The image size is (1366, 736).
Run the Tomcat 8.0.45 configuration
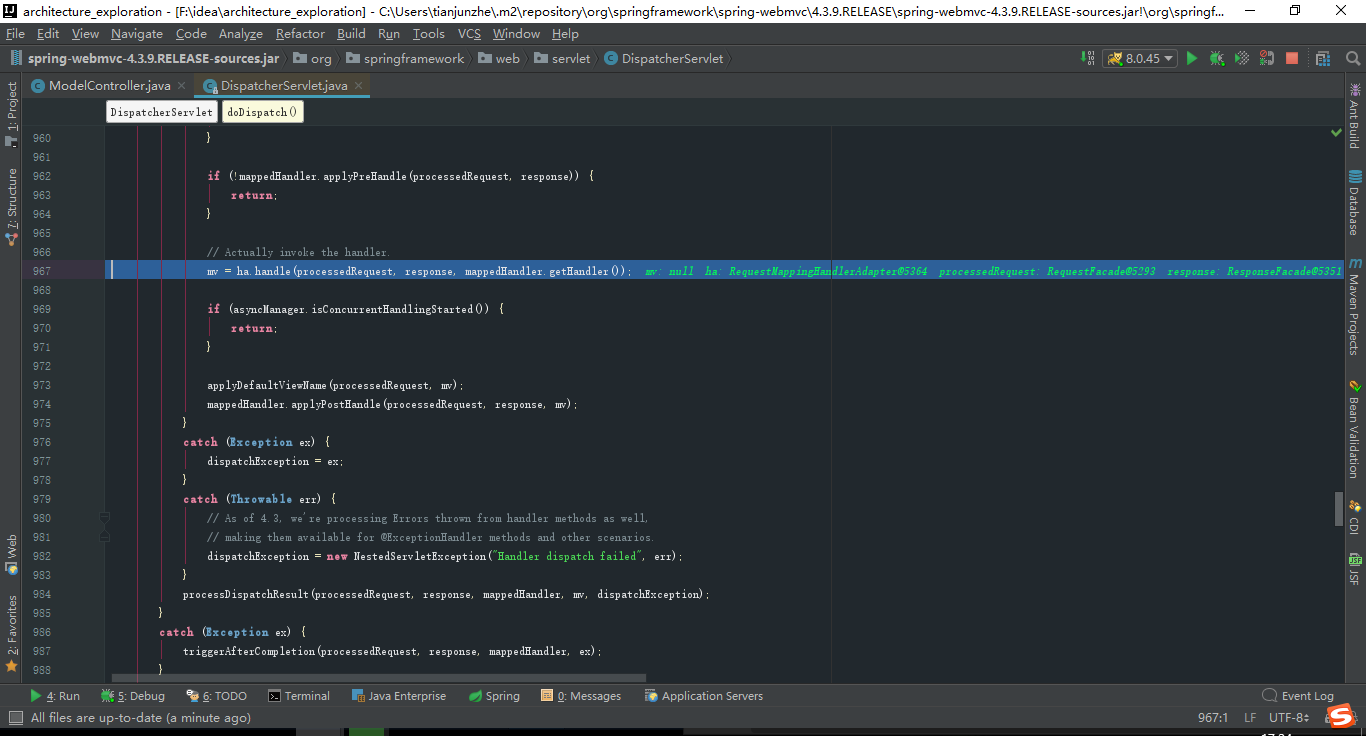[1192, 57]
